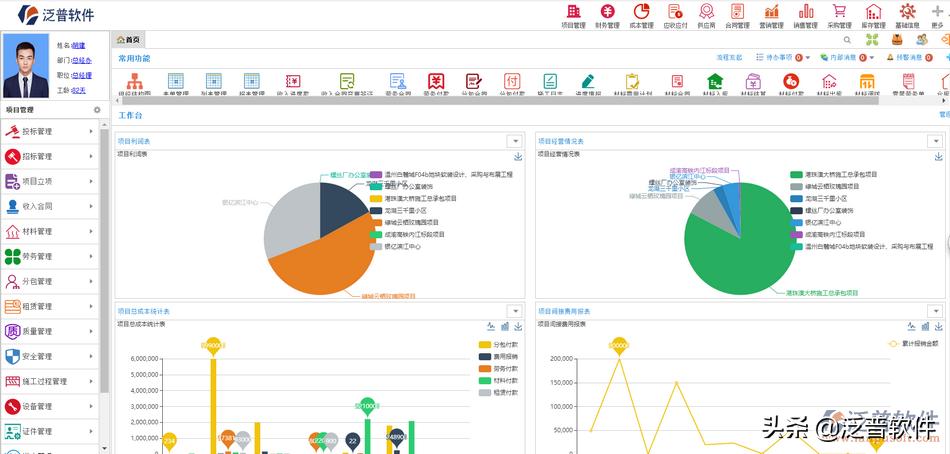Select the 库存管理 warehouse icon

(873, 12)
